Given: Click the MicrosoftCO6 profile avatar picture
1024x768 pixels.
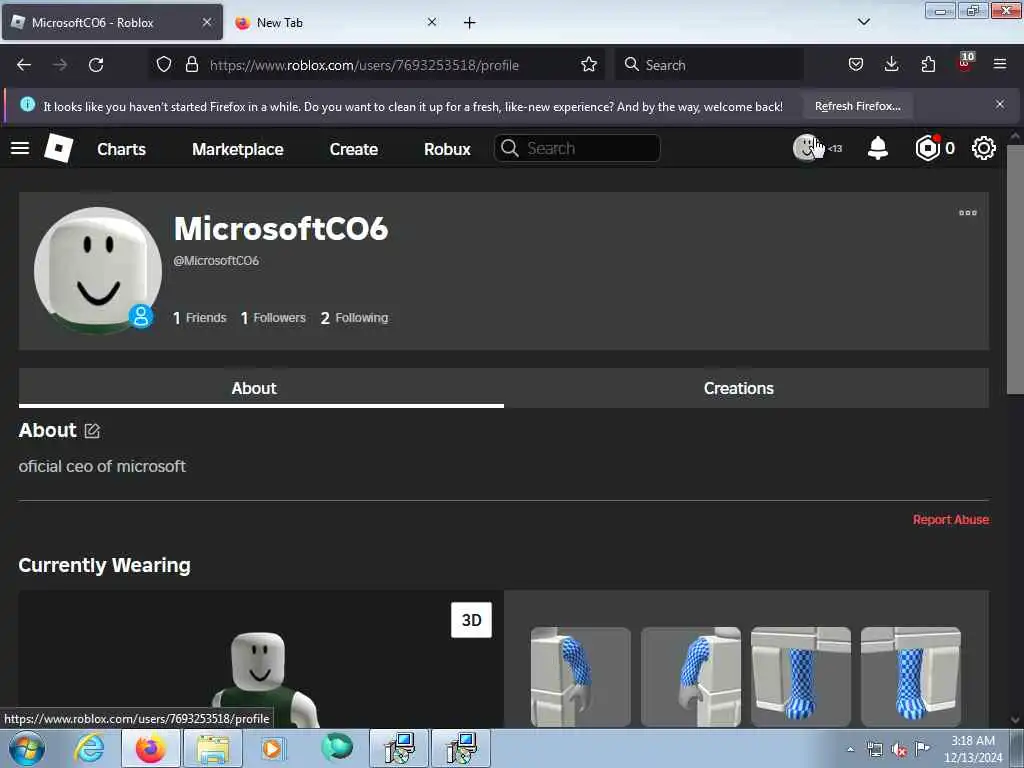Looking at the screenshot, I should (98, 270).
